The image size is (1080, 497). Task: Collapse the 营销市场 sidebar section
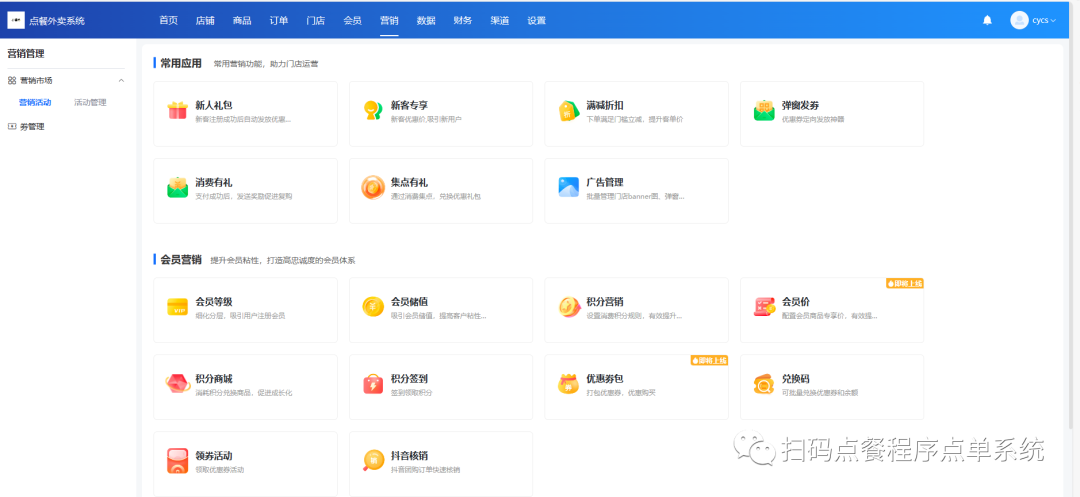pos(121,80)
